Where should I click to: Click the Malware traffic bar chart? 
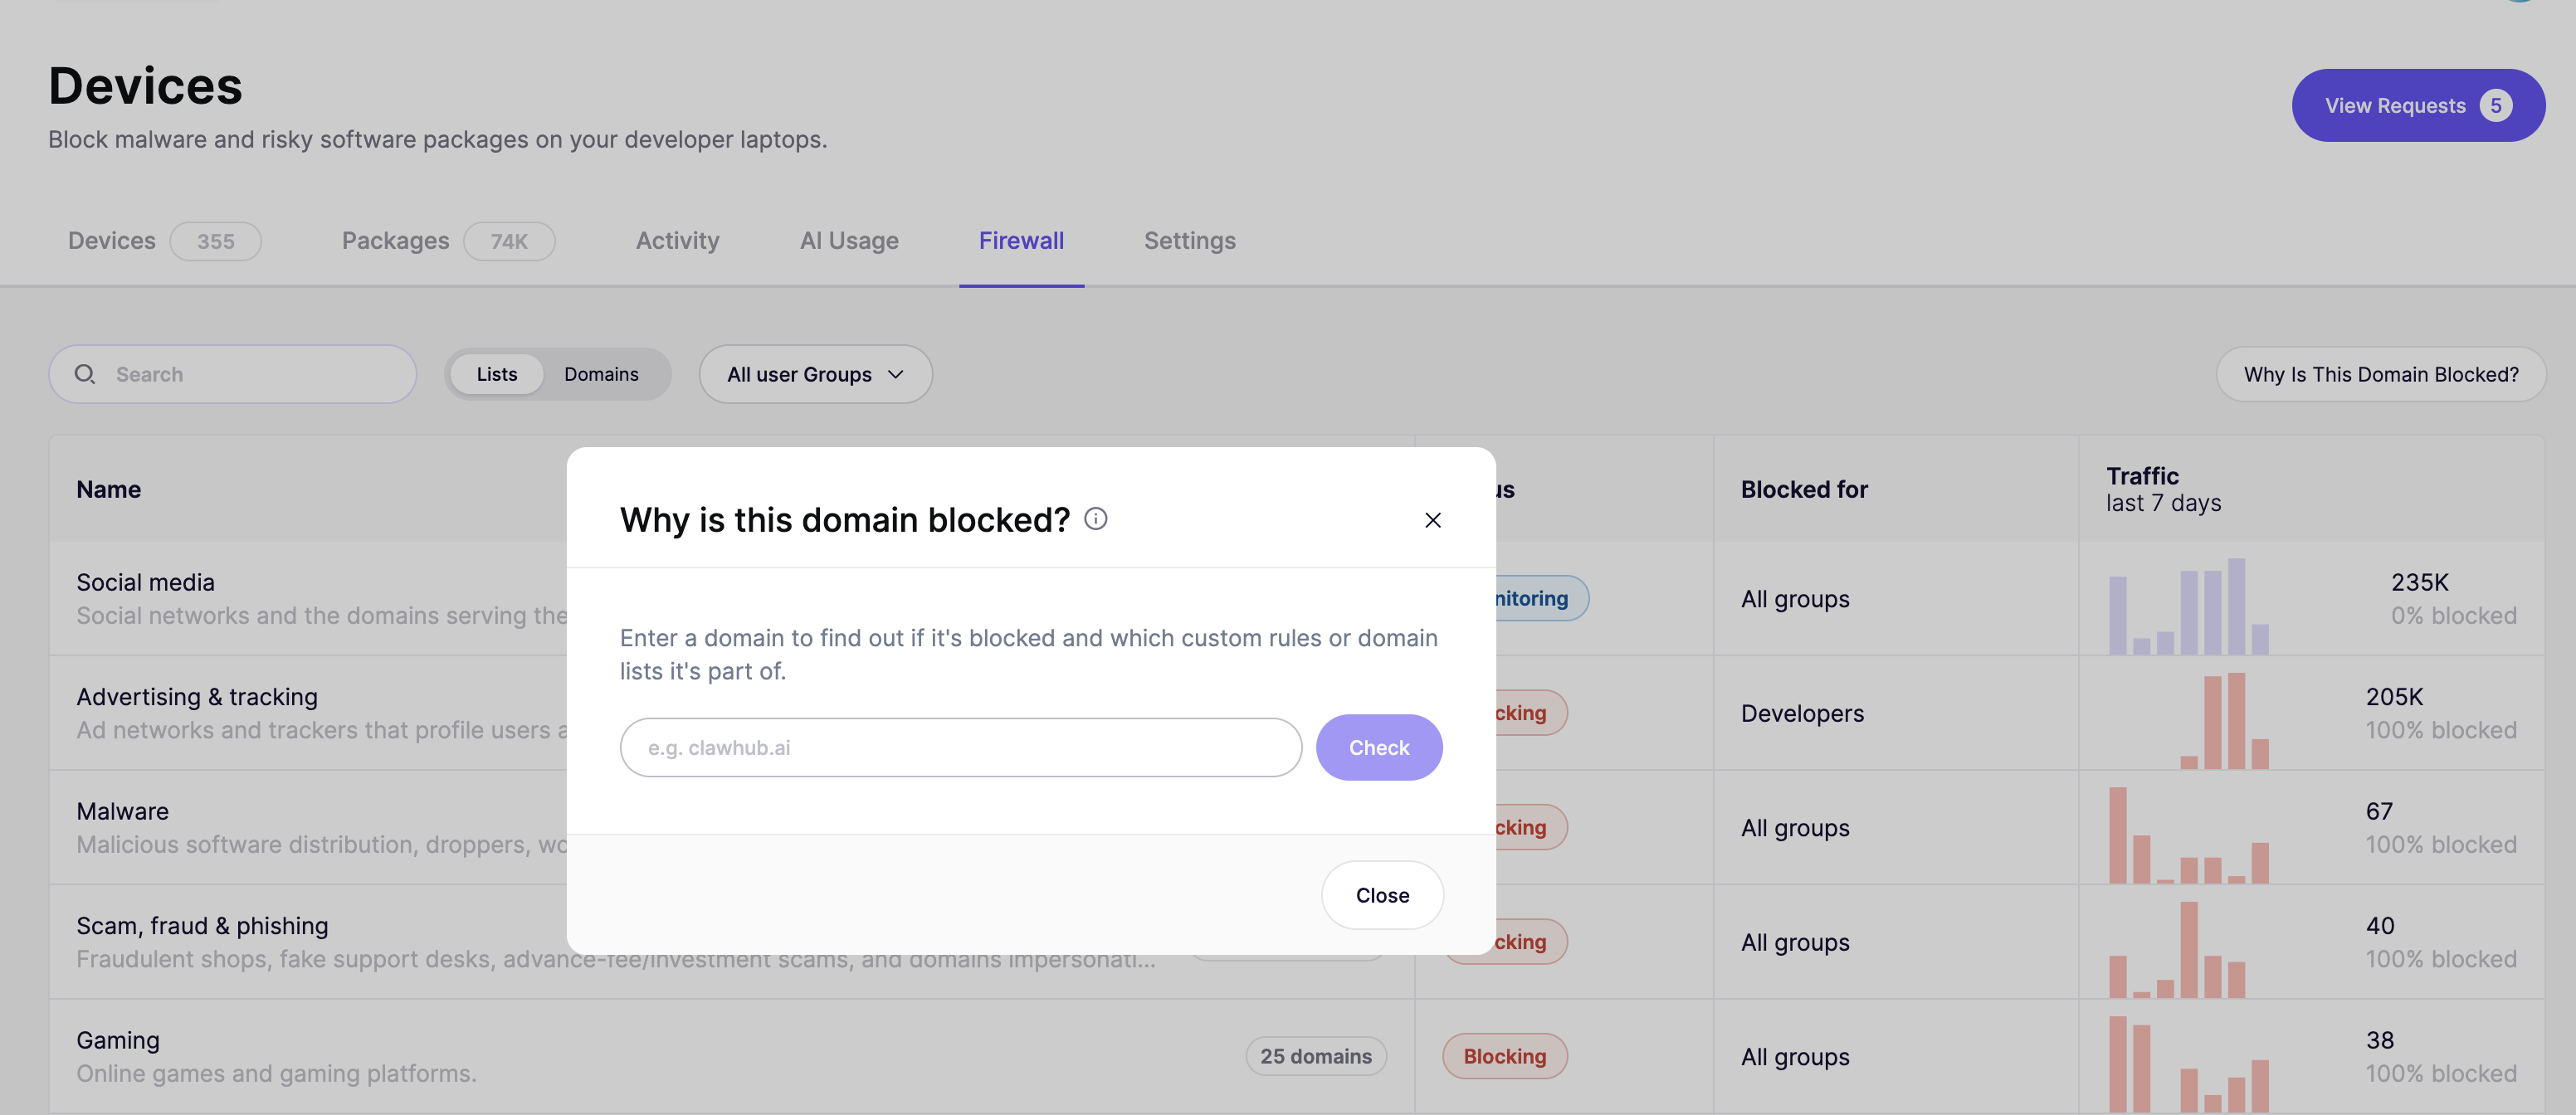click(2188, 835)
